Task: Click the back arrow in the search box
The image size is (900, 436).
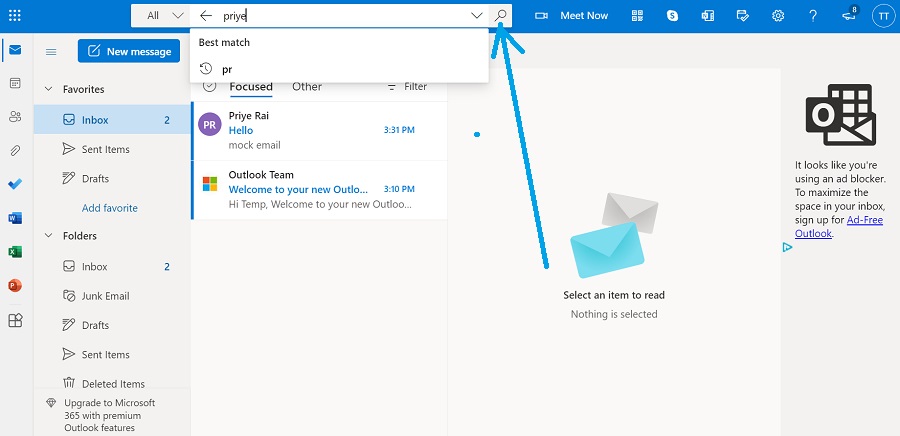Action: [x=206, y=15]
